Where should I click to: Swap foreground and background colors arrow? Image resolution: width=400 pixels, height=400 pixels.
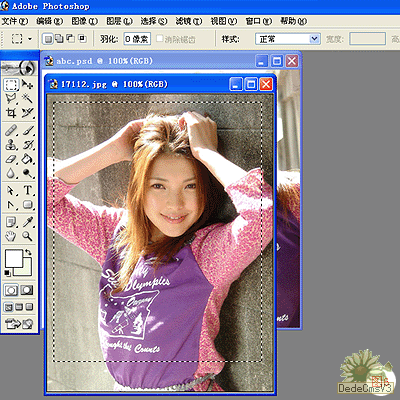tap(29, 253)
